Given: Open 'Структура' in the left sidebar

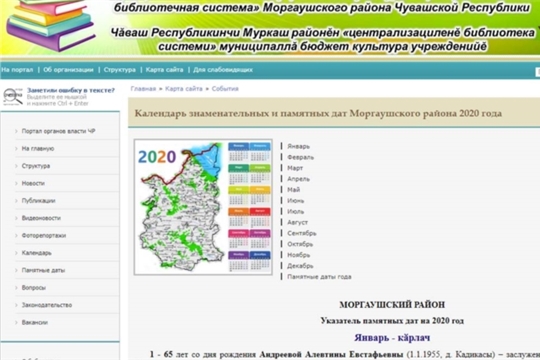Looking at the screenshot, I should point(36,166).
